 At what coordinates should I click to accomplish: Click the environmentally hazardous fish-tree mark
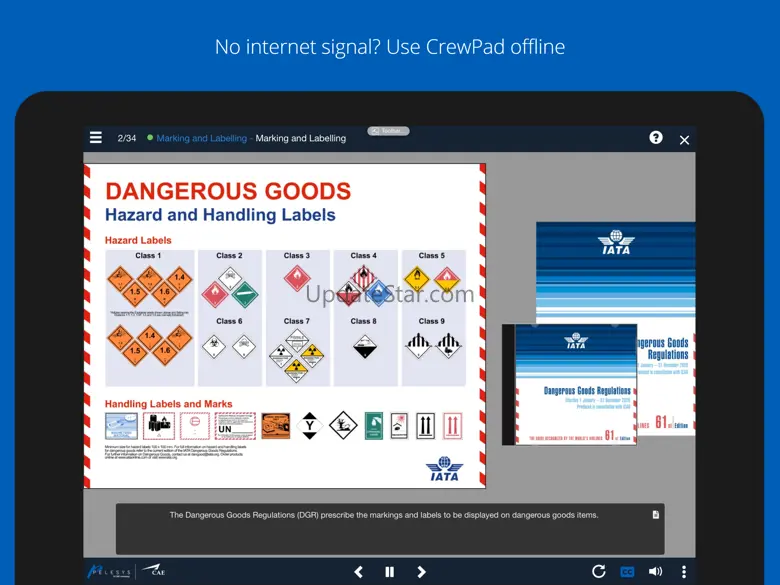(x=343, y=426)
